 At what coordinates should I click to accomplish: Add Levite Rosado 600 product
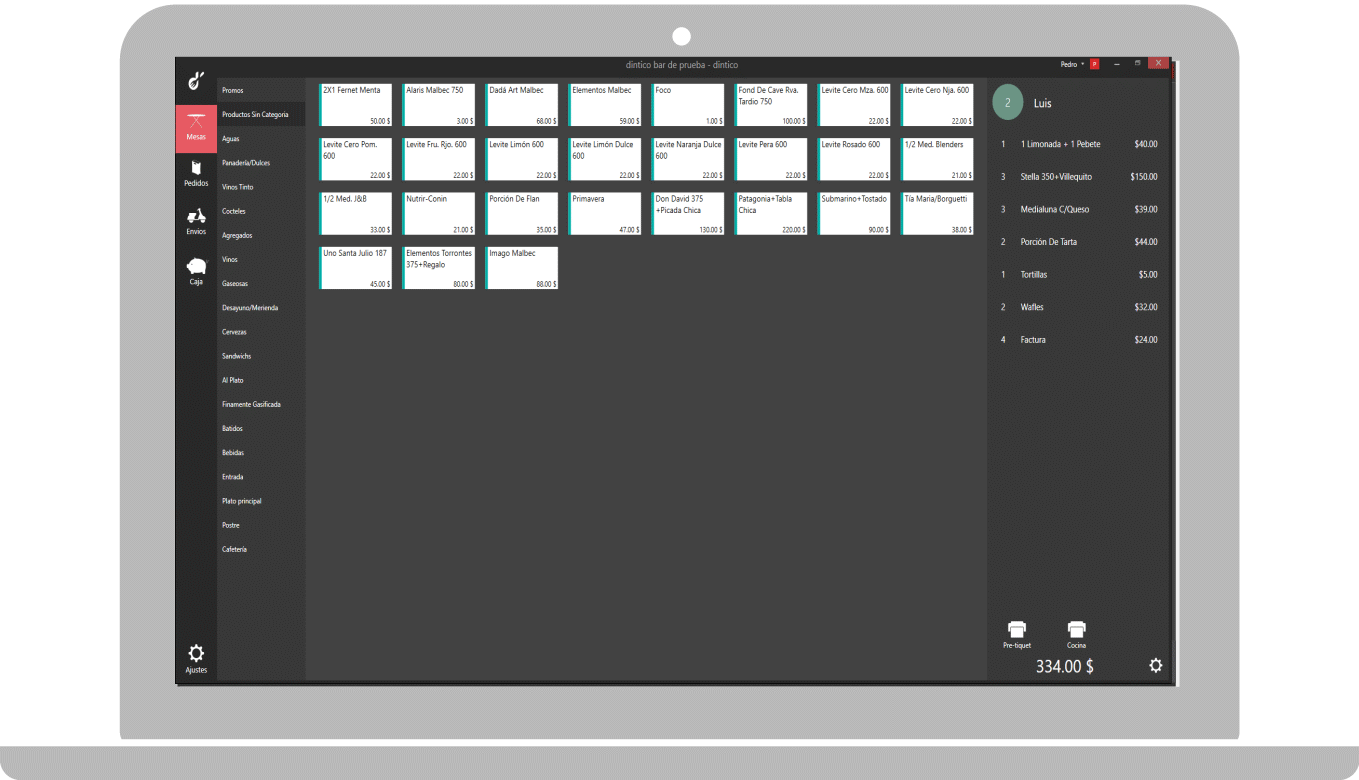coord(854,160)
